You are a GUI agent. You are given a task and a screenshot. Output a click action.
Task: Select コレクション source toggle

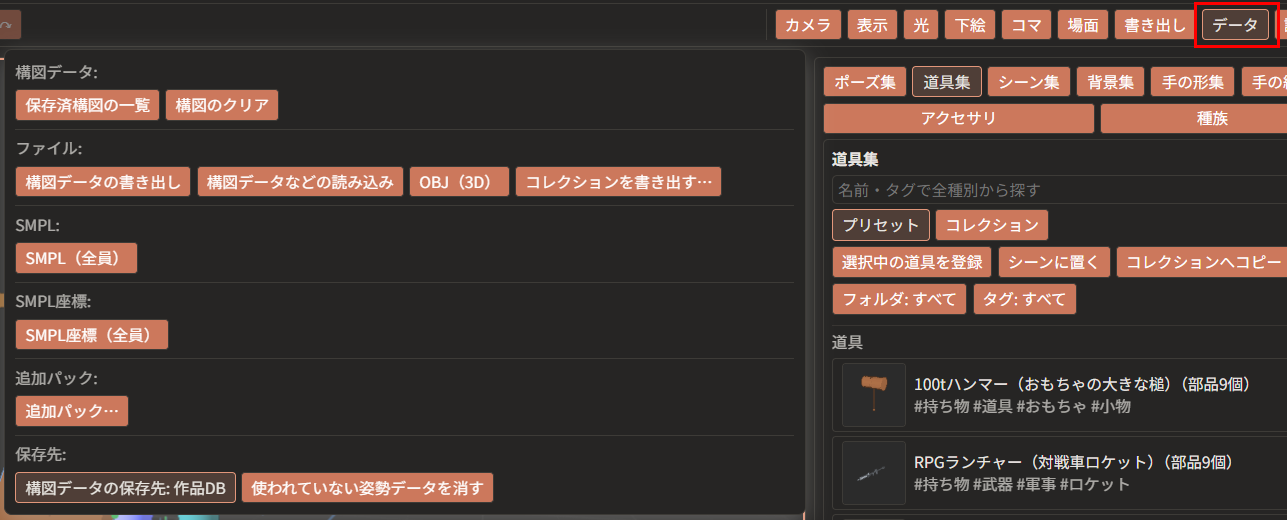992,225
